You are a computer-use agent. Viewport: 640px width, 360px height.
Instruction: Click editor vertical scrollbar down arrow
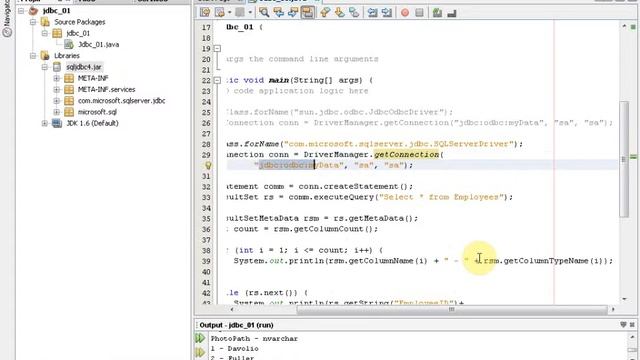point(624,299)
